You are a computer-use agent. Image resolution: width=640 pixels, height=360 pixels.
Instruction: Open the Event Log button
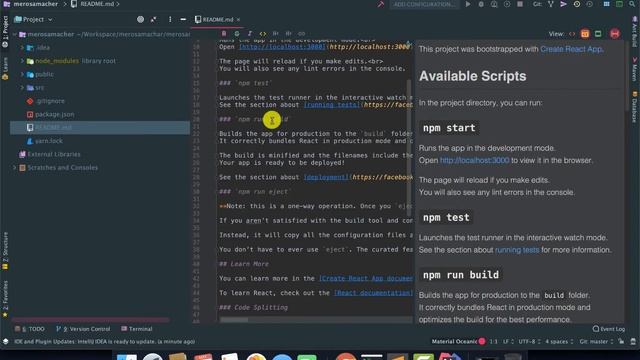[609, 329]
